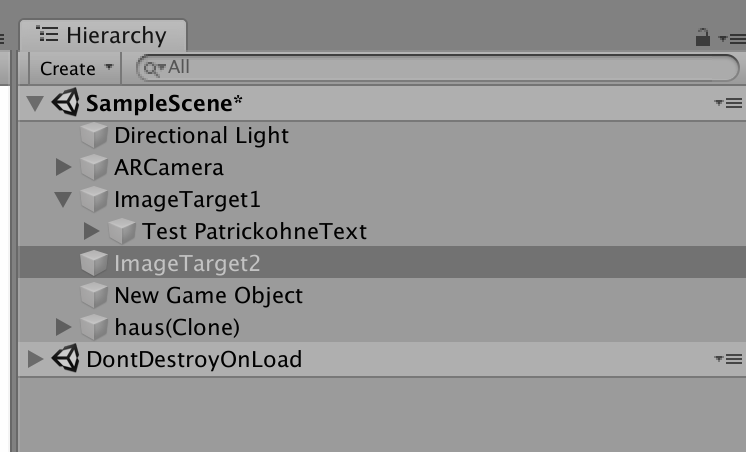Image resolution: width=746 pixels, height=452 pixels.
Task: Click the cube icon next to haus(Clone)
Action: pos(94,327)
